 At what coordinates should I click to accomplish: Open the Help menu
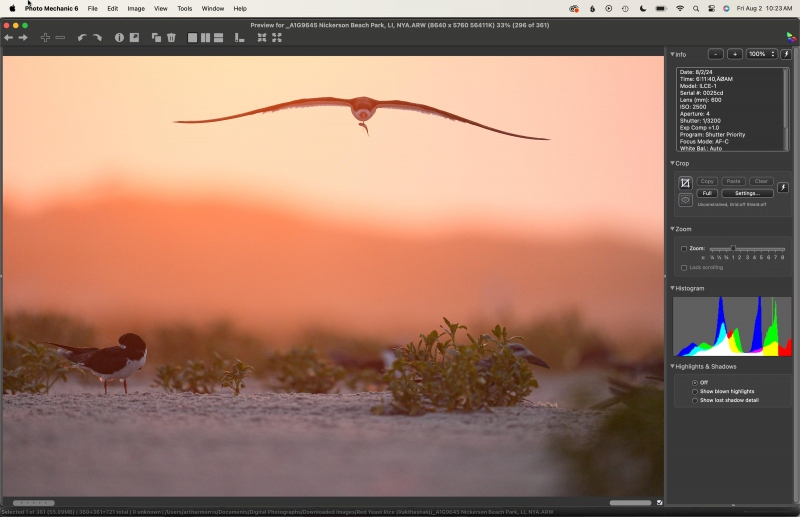(240, 9)
